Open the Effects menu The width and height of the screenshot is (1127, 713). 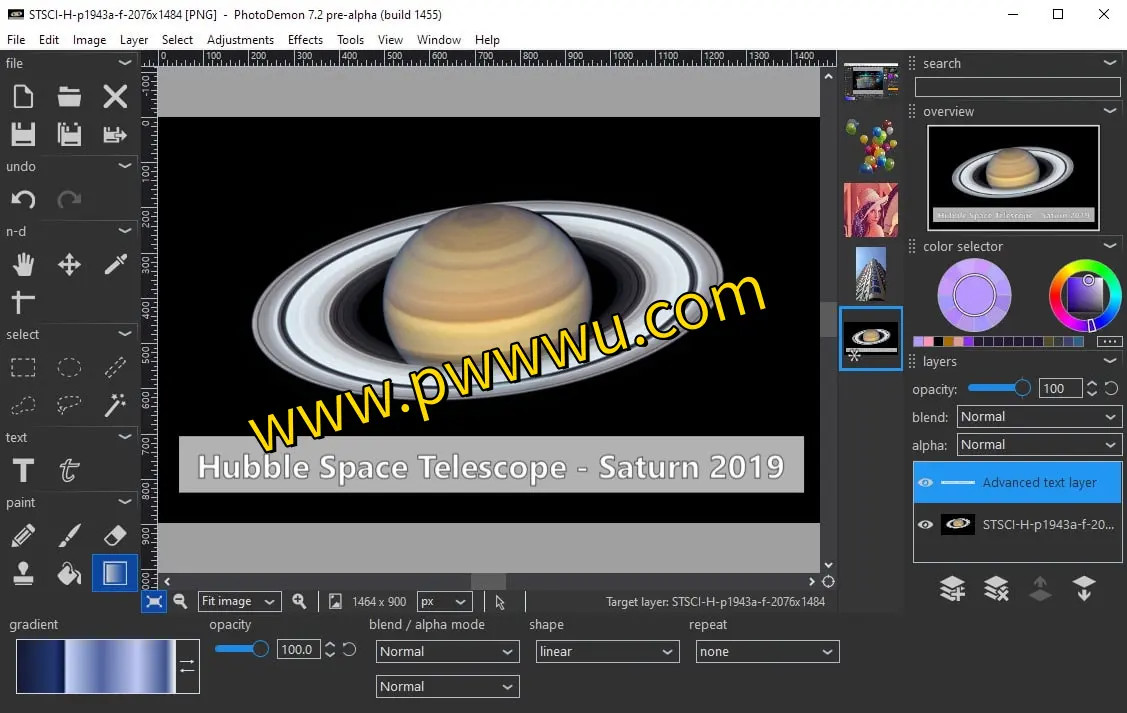305,40
